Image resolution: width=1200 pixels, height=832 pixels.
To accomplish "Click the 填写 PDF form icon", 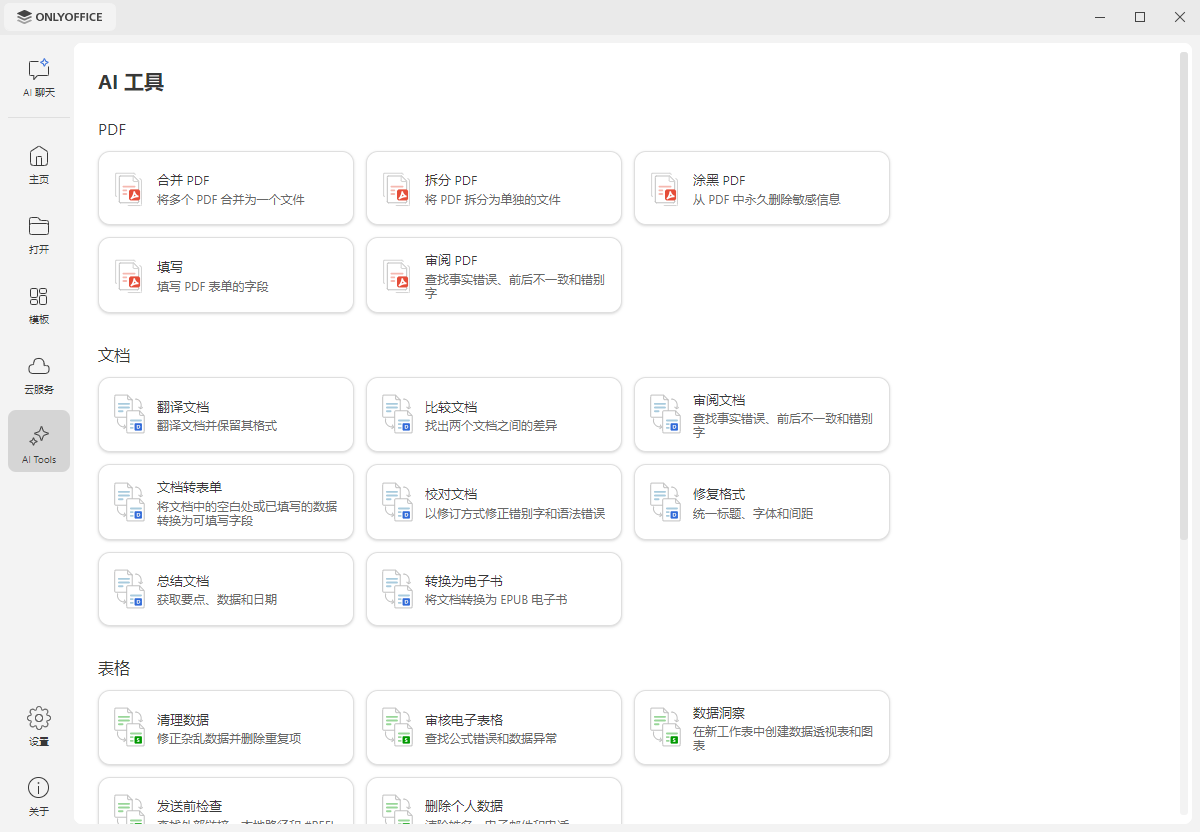I will click(129, 276).
